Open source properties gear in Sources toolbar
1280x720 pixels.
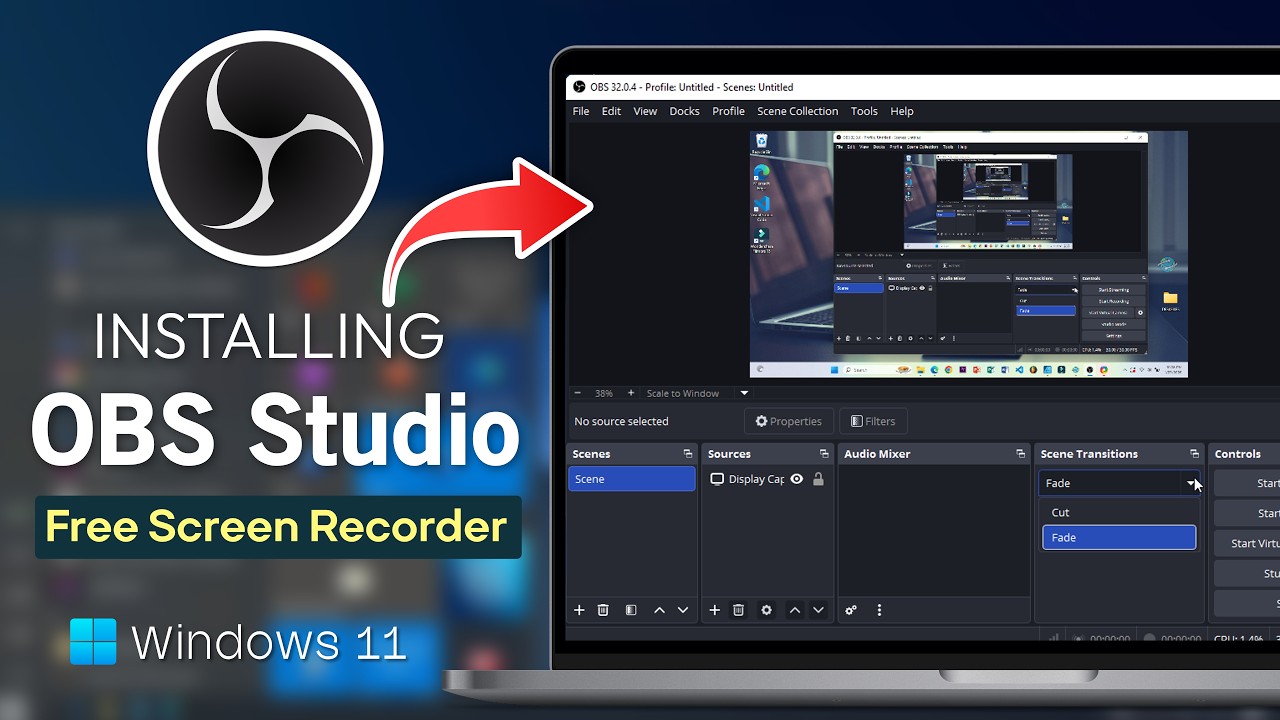pos(767,610)
